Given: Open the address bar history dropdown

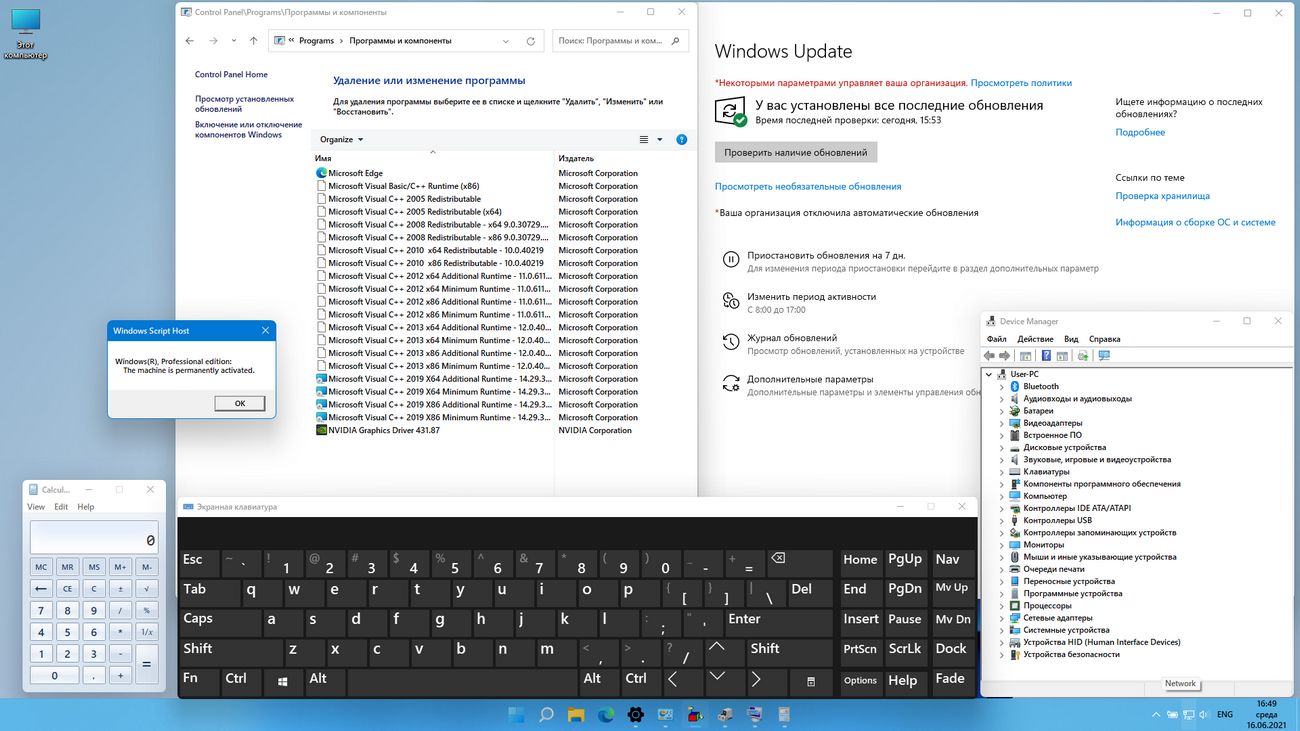Looking at the screenshot, I should click(508, 41).
